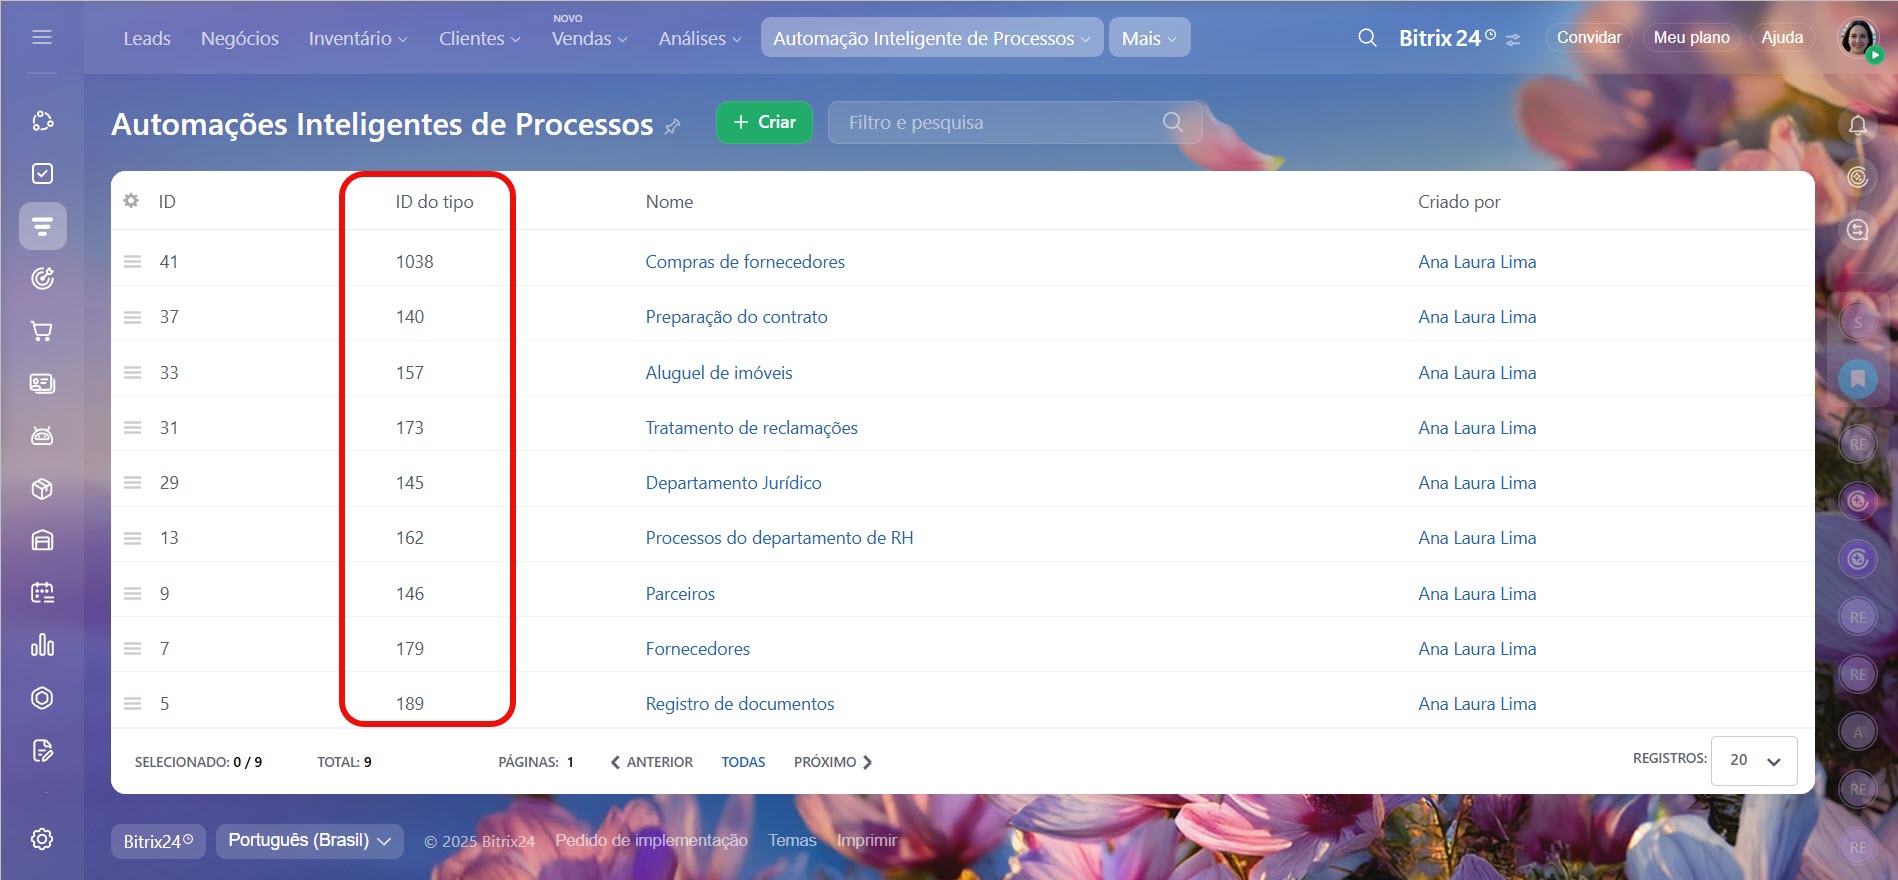Switch to the Negócios tab

click(x=240, y=38)
